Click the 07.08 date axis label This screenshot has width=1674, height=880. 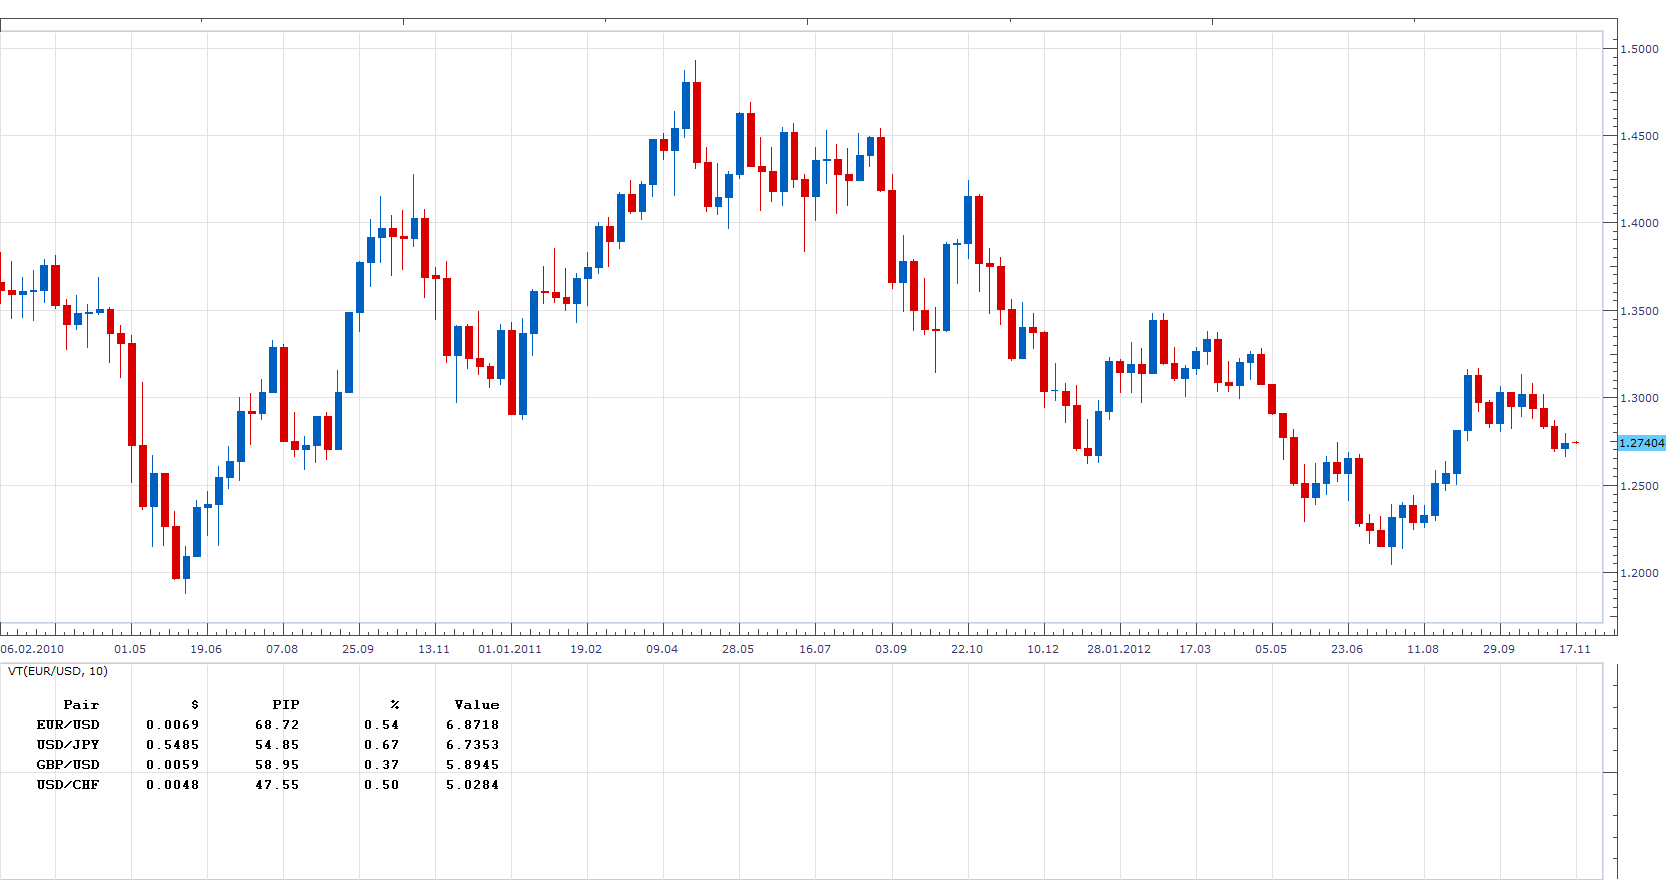tap(282, 649)
